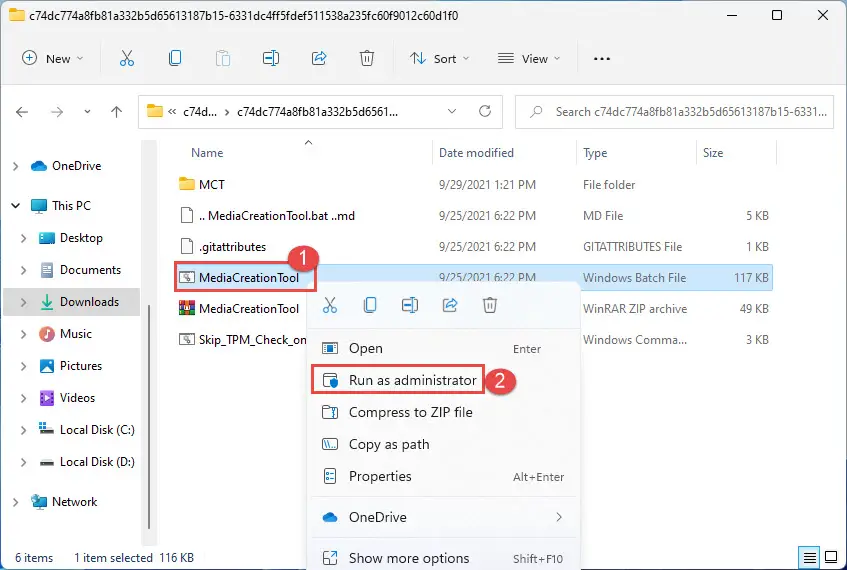
Task: Click the Forward navigation arrow
Action: (57, 112)
